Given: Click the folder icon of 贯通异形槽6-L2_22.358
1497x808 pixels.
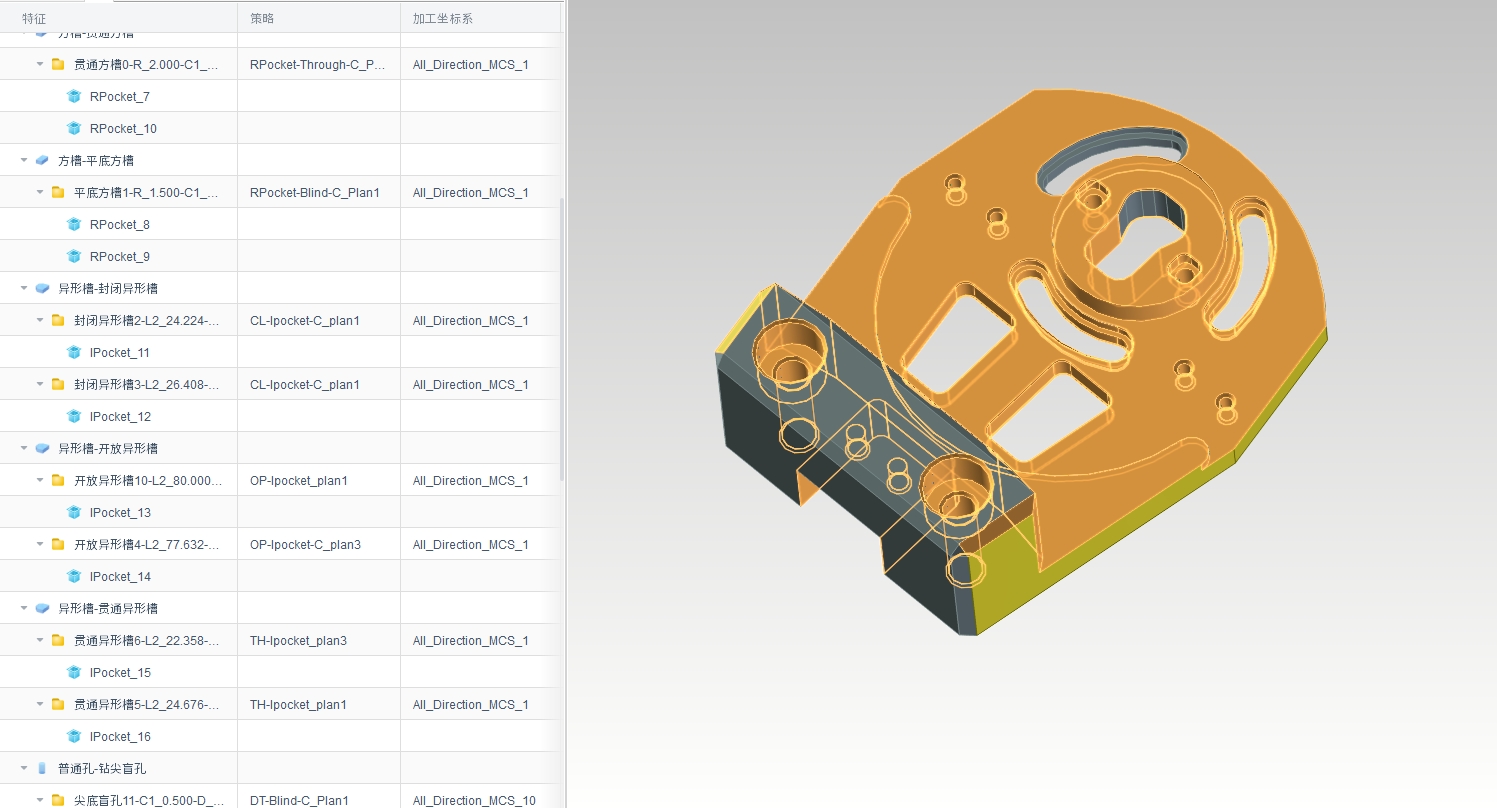Looking at the screenshot, I should point(58,640).
